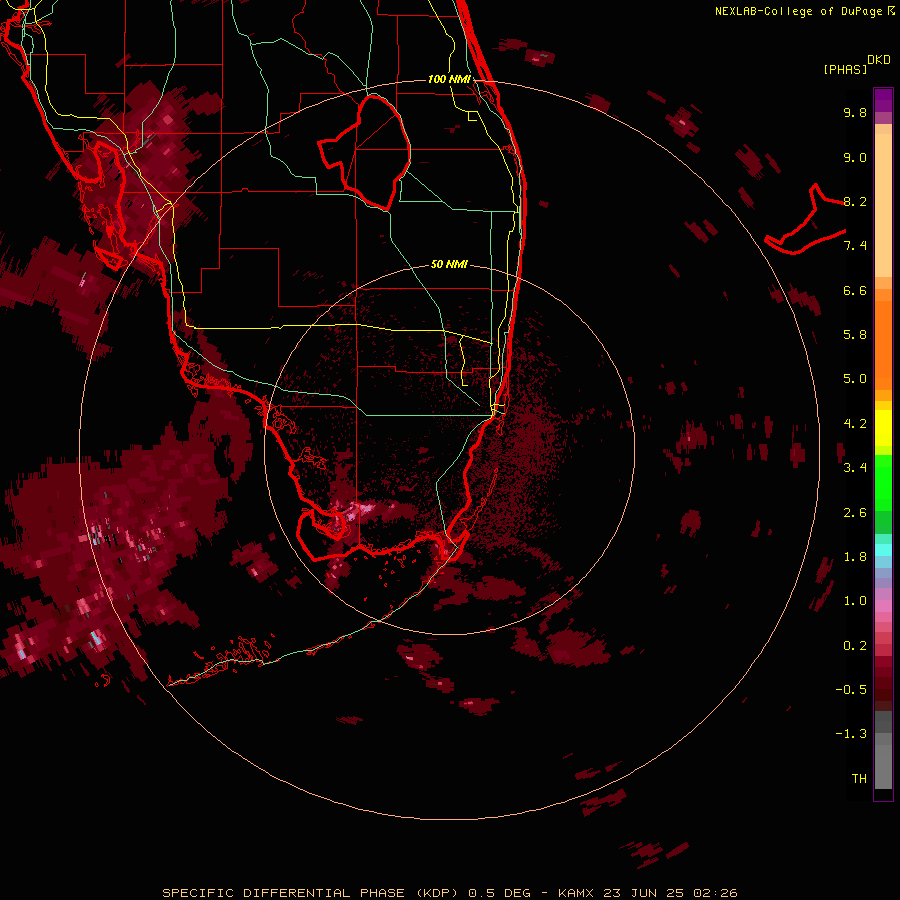Select the 1.8 scale label
Screen dimensions: 900x900
[855, 557]
